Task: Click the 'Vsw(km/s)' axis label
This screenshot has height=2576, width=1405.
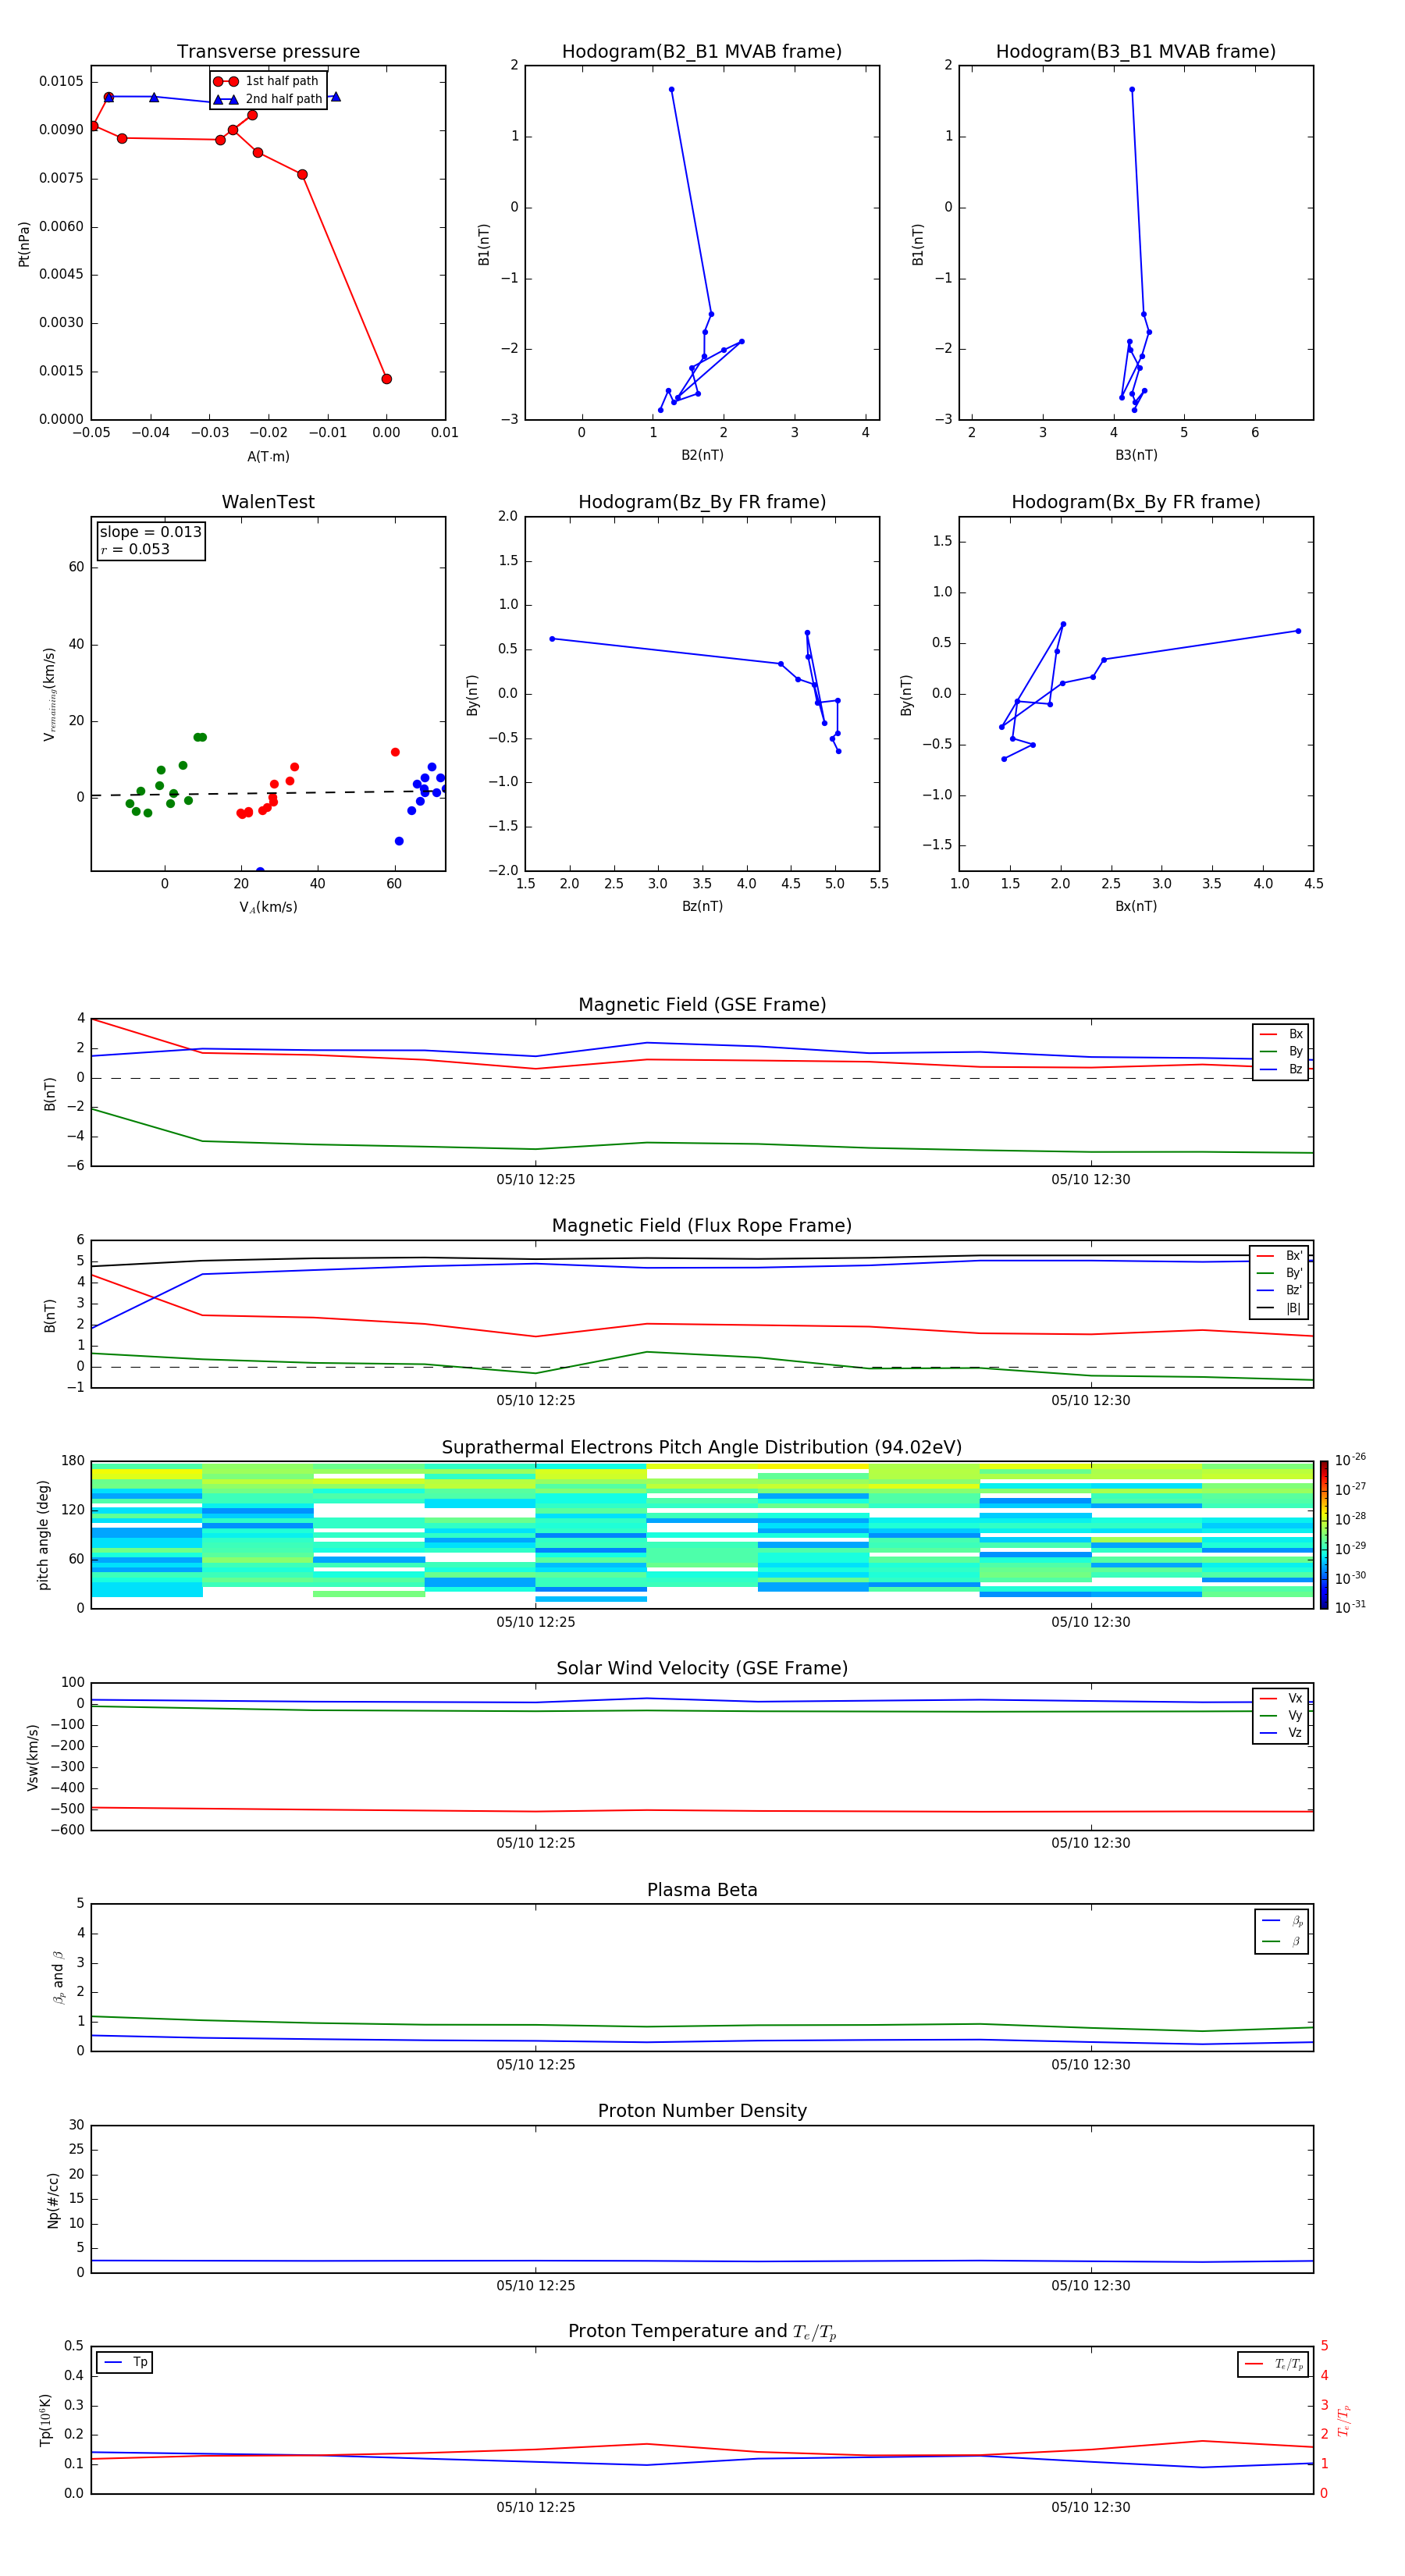Action: click(33, 1757)
